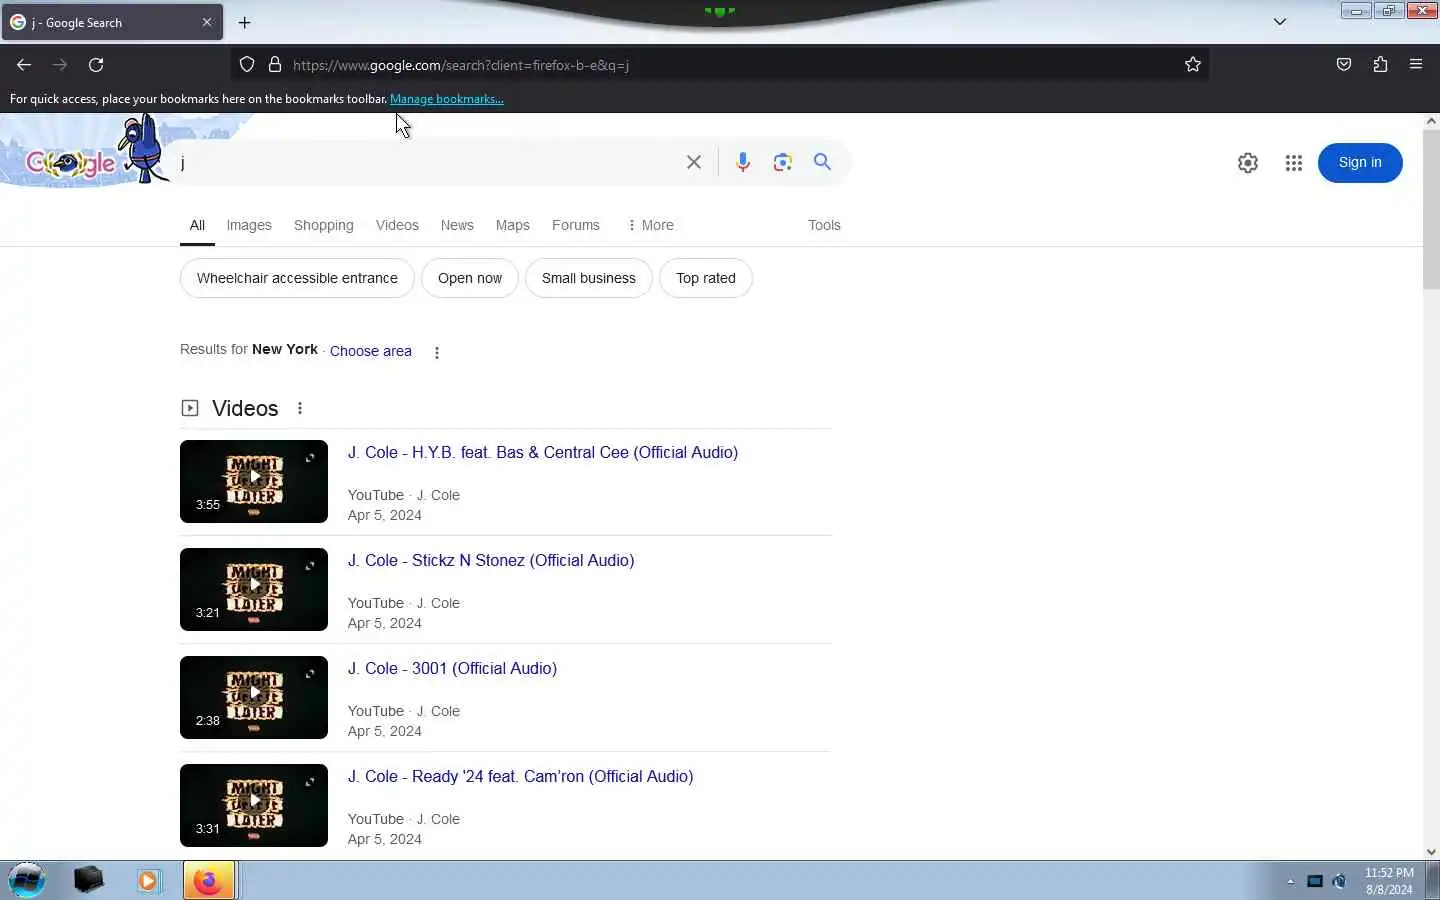Close the Google Search tab
The width and height of the screenshot is (1440, 900).
207,22
